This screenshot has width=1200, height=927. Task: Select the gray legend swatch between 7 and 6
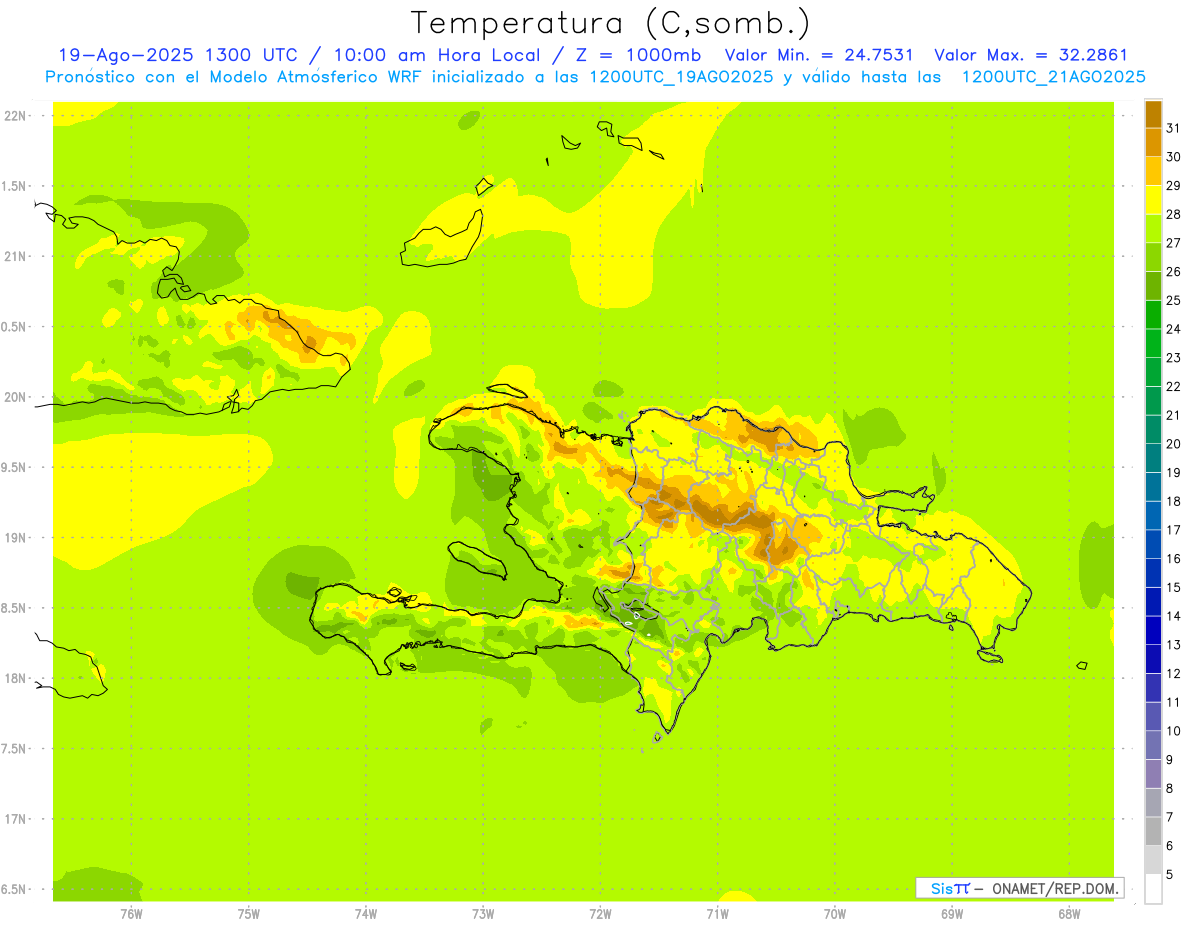[x=1153, y=831]
